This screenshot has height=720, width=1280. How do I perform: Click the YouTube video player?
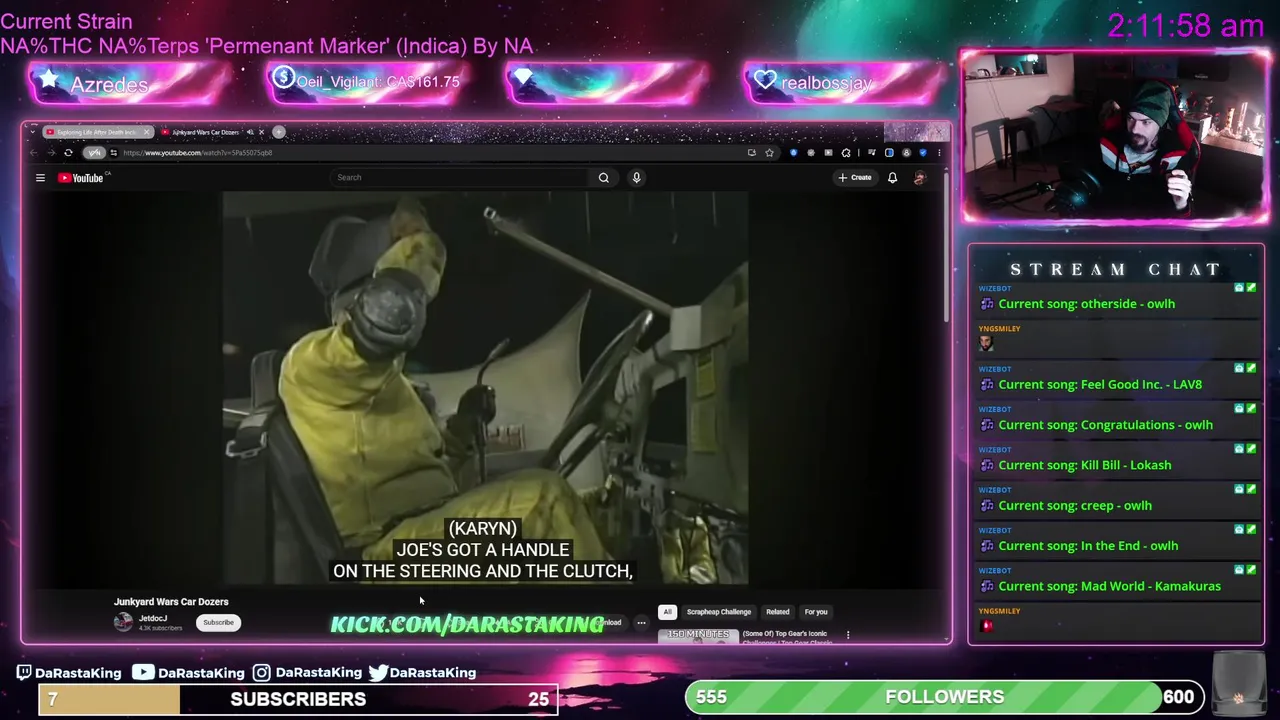(x=485, y=388)
